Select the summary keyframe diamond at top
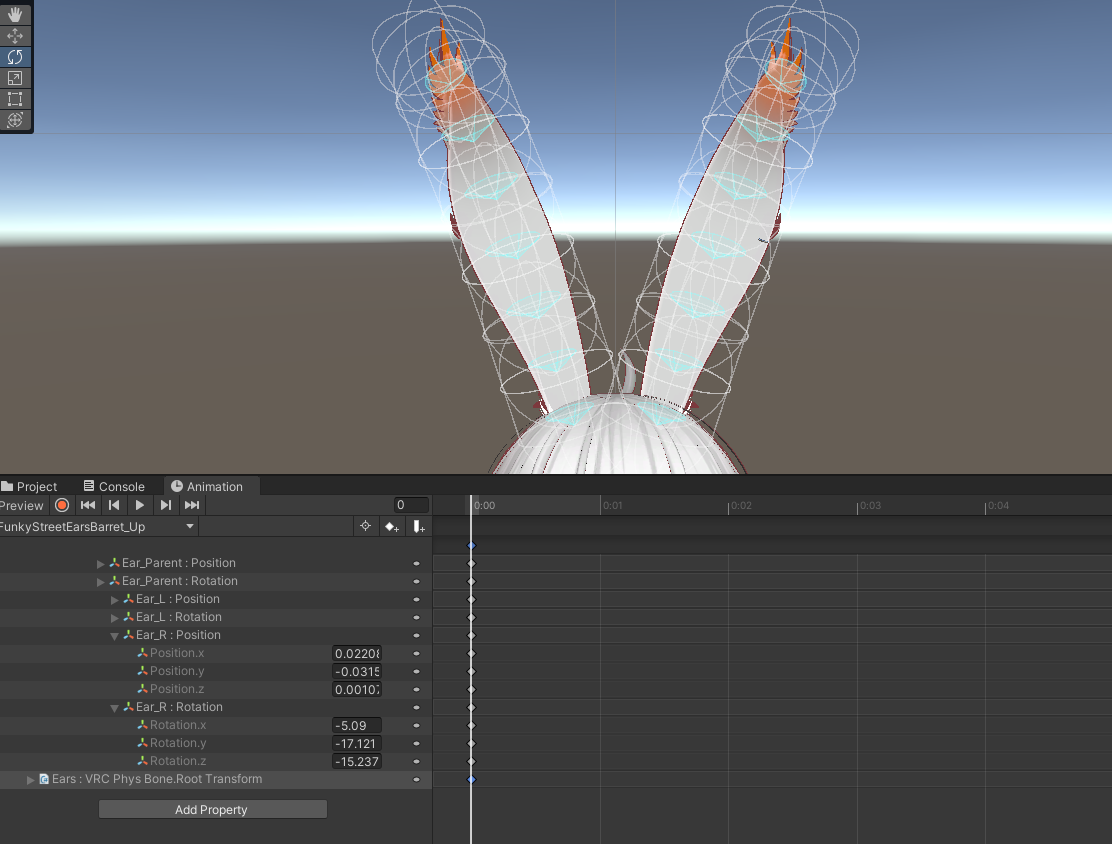Screen dimensions: 1112x844 (x=472, y=545)
